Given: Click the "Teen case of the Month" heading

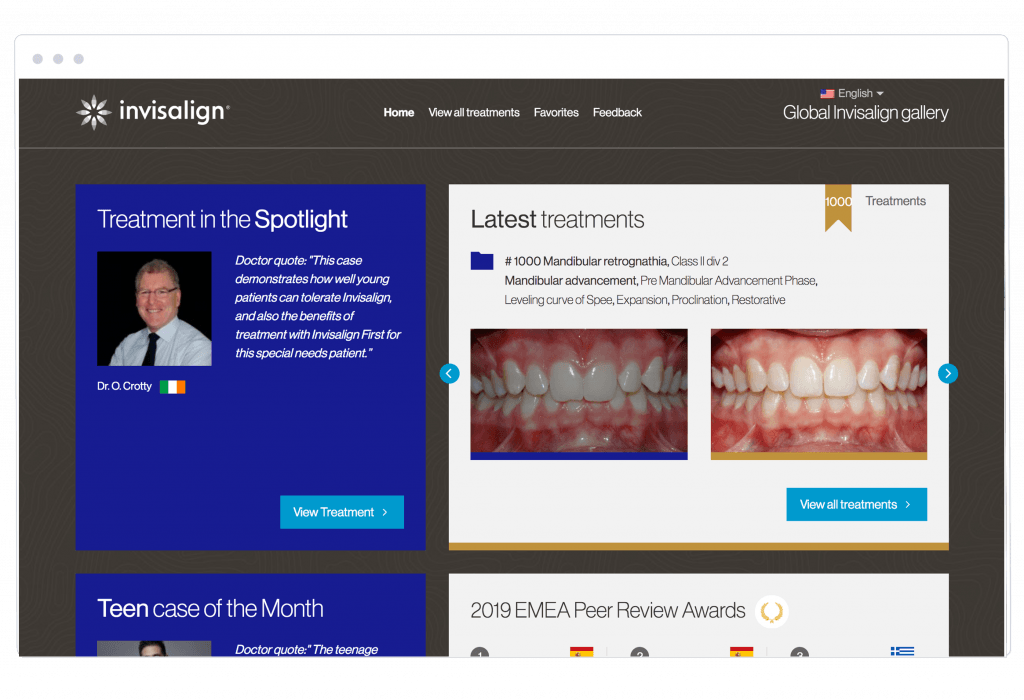Looking at the screenshot, I should tap(210, 609).
